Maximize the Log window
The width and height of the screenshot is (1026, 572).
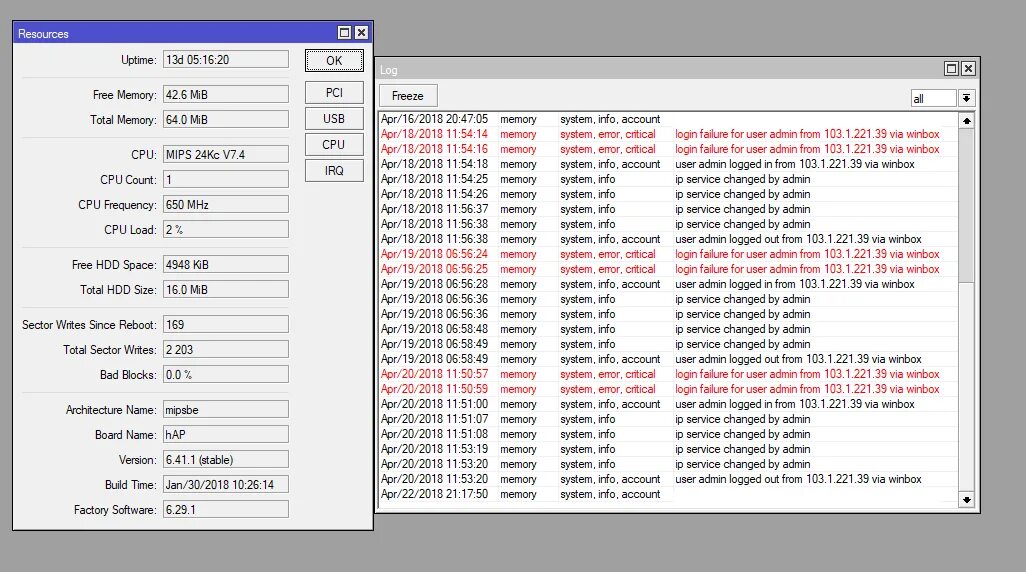pyautogui.click(x=951, y=68)
